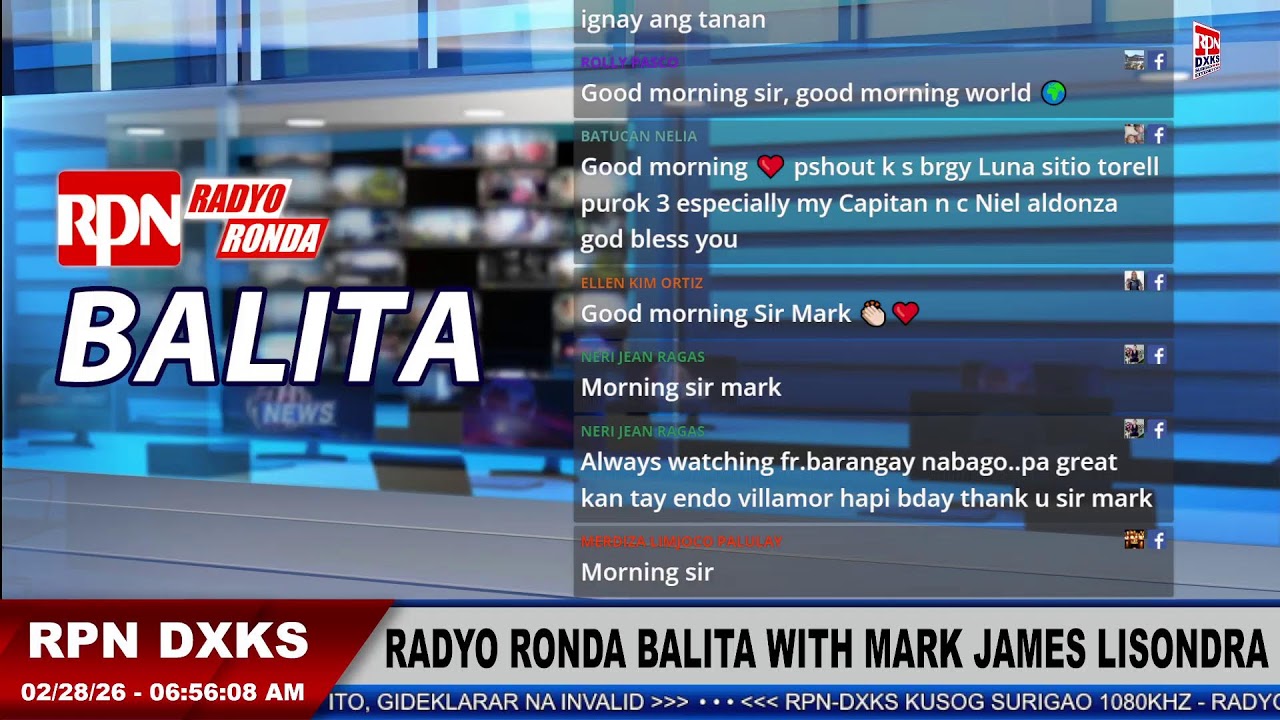Click the 'RPN DXKS' lower-third label
Viewport: 1280px width, 720px height.
point(168,641)
